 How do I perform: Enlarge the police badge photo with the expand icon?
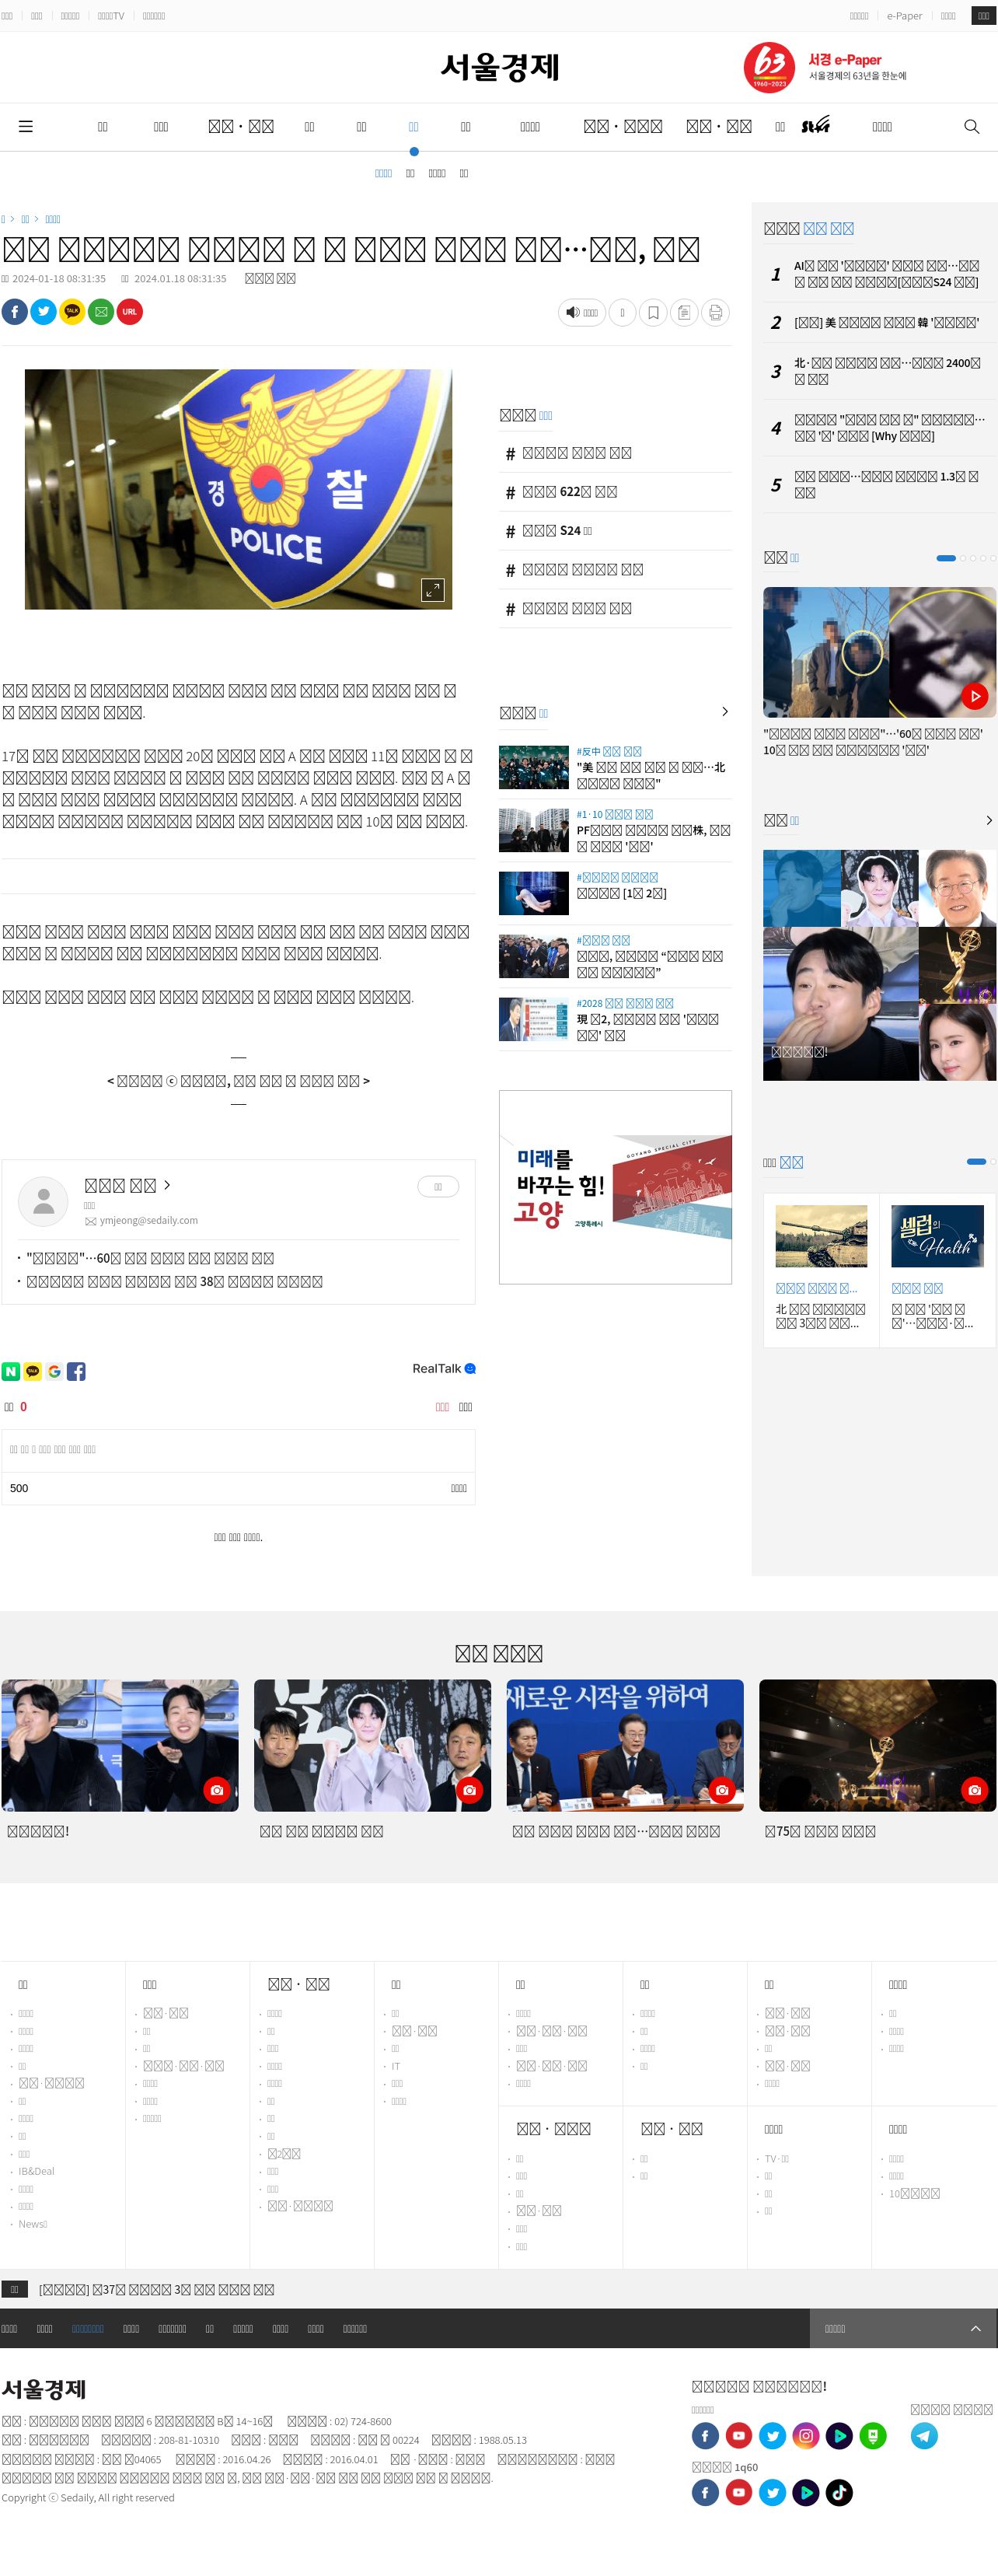(x=432, y=590)
